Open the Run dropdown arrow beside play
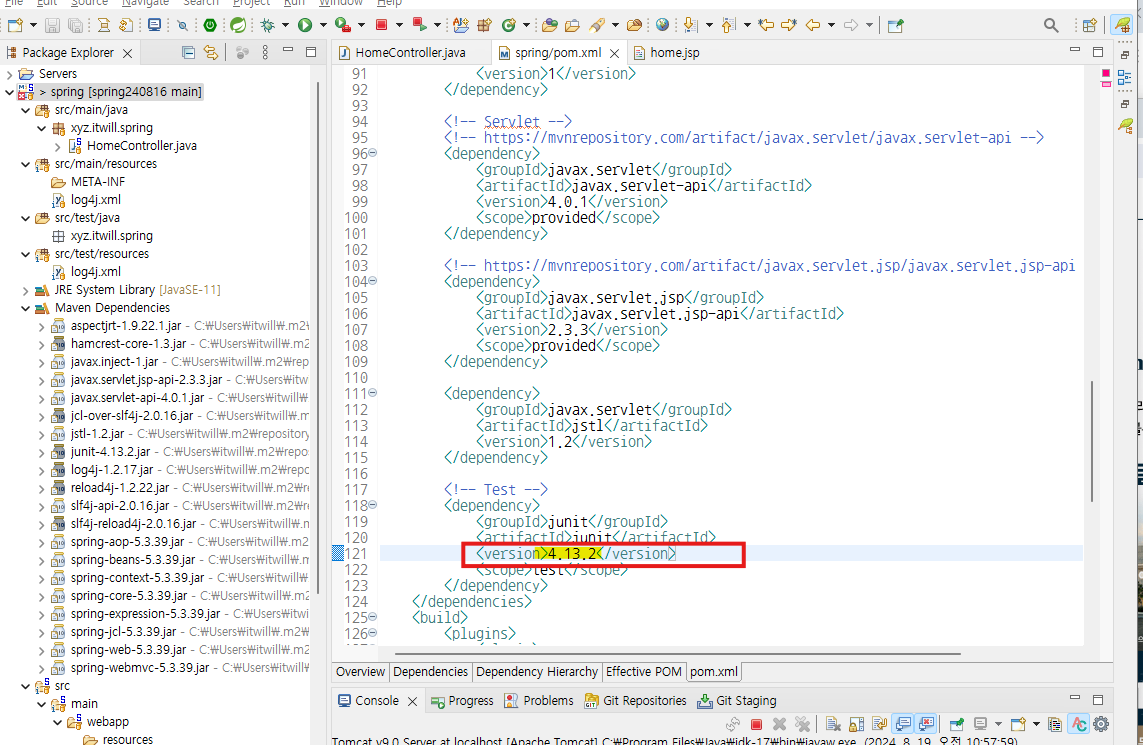1143x745 pixels. pos(322,26)
